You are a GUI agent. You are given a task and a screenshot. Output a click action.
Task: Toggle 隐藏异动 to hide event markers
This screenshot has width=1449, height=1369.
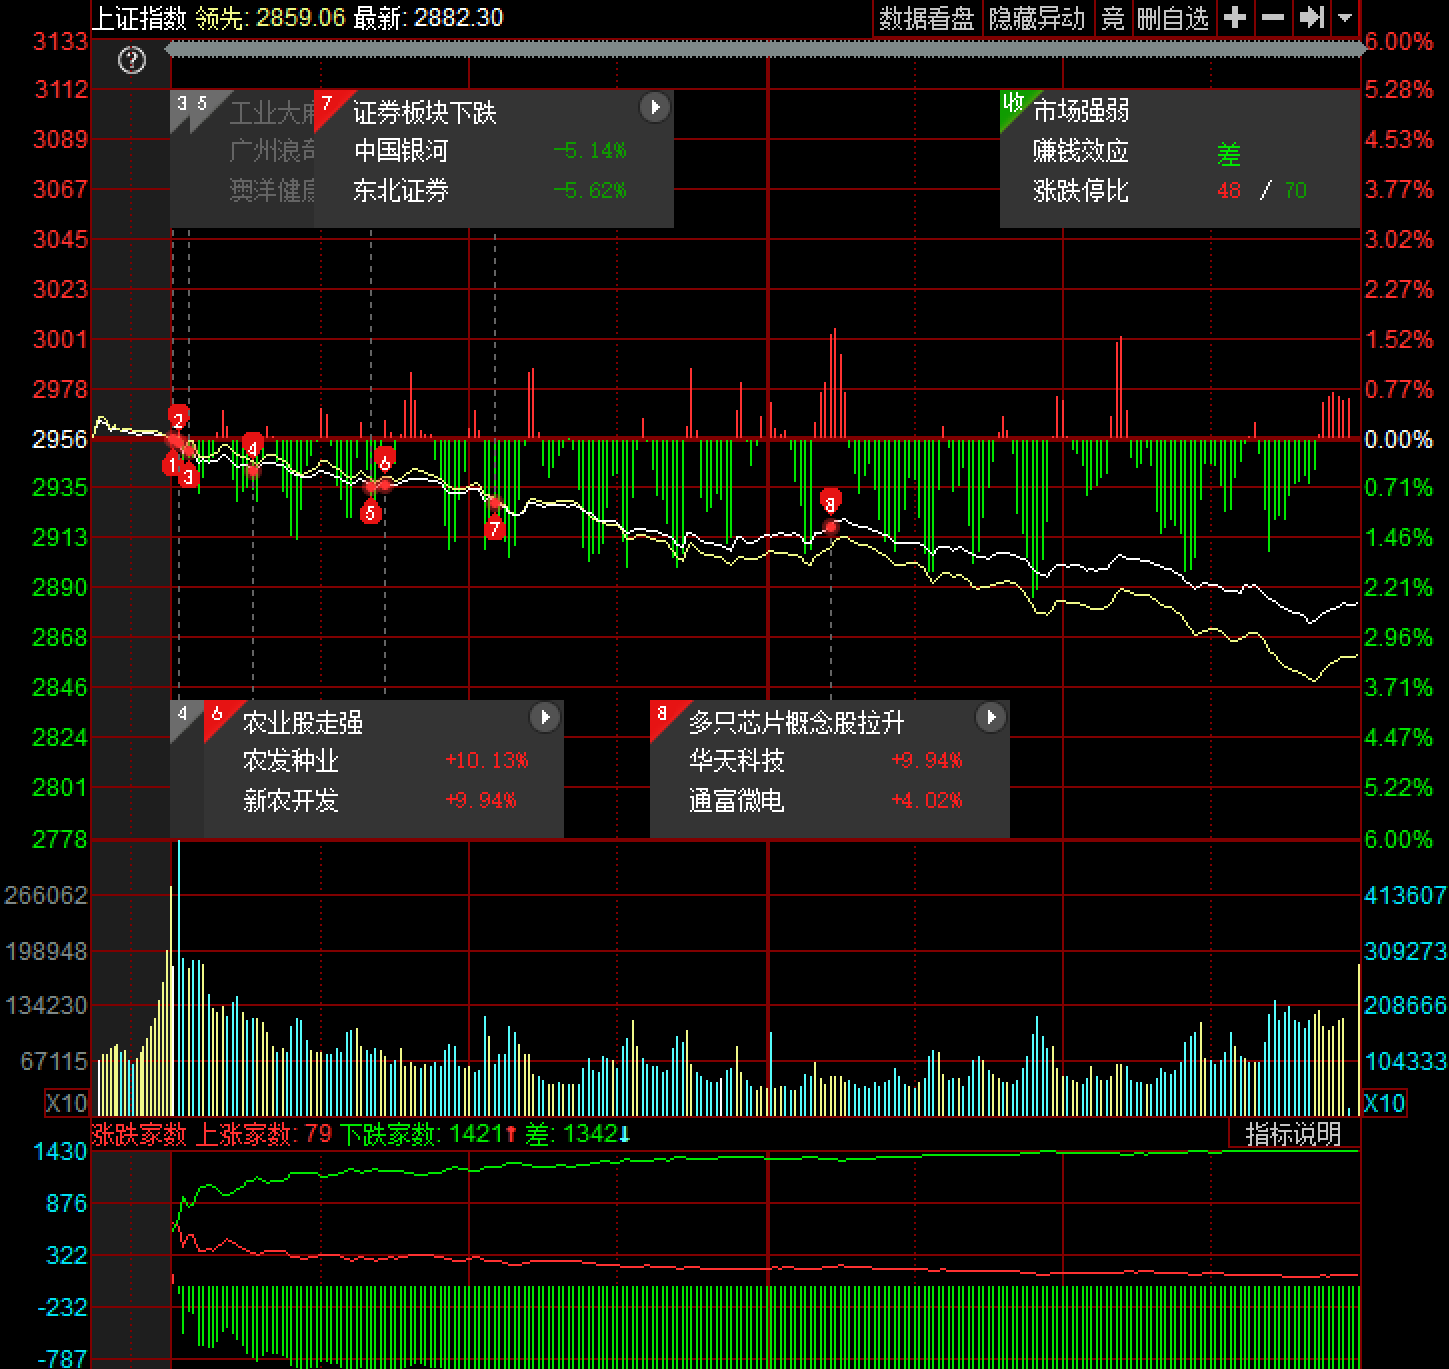[x=1036, y=18]
